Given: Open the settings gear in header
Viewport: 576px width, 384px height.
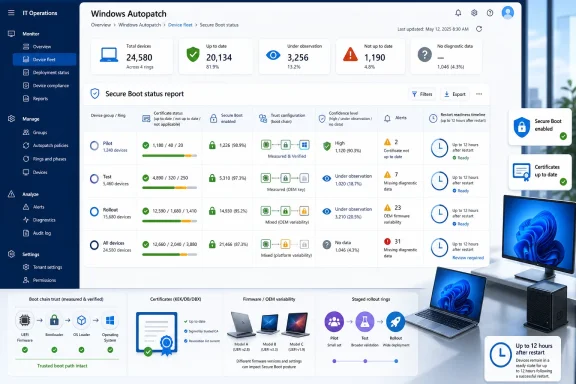Looking at the screenshot, I should point(474,13).
